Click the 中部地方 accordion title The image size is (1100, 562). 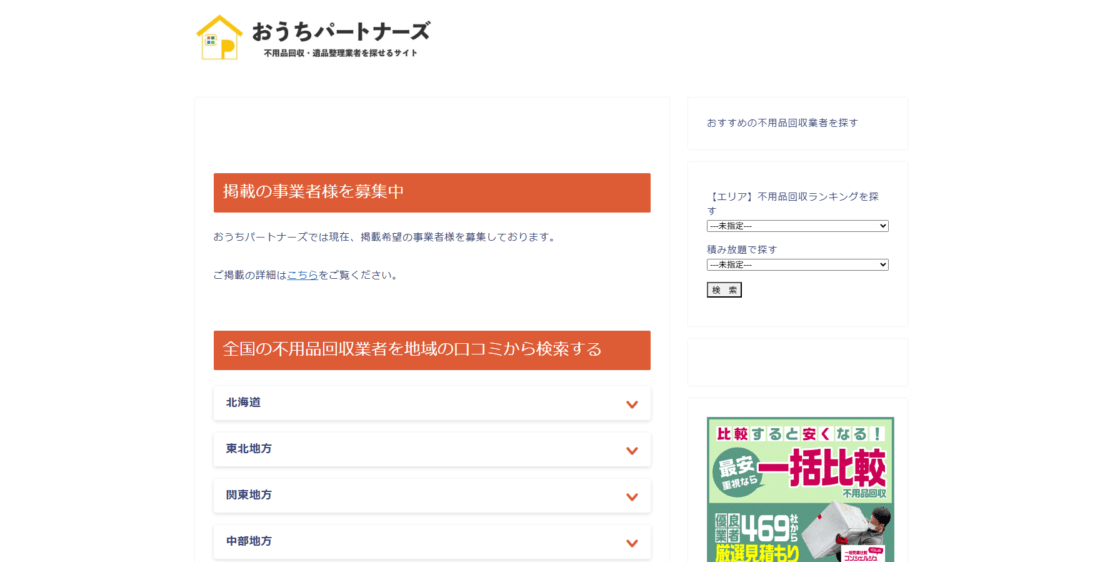tap(249, 541)
